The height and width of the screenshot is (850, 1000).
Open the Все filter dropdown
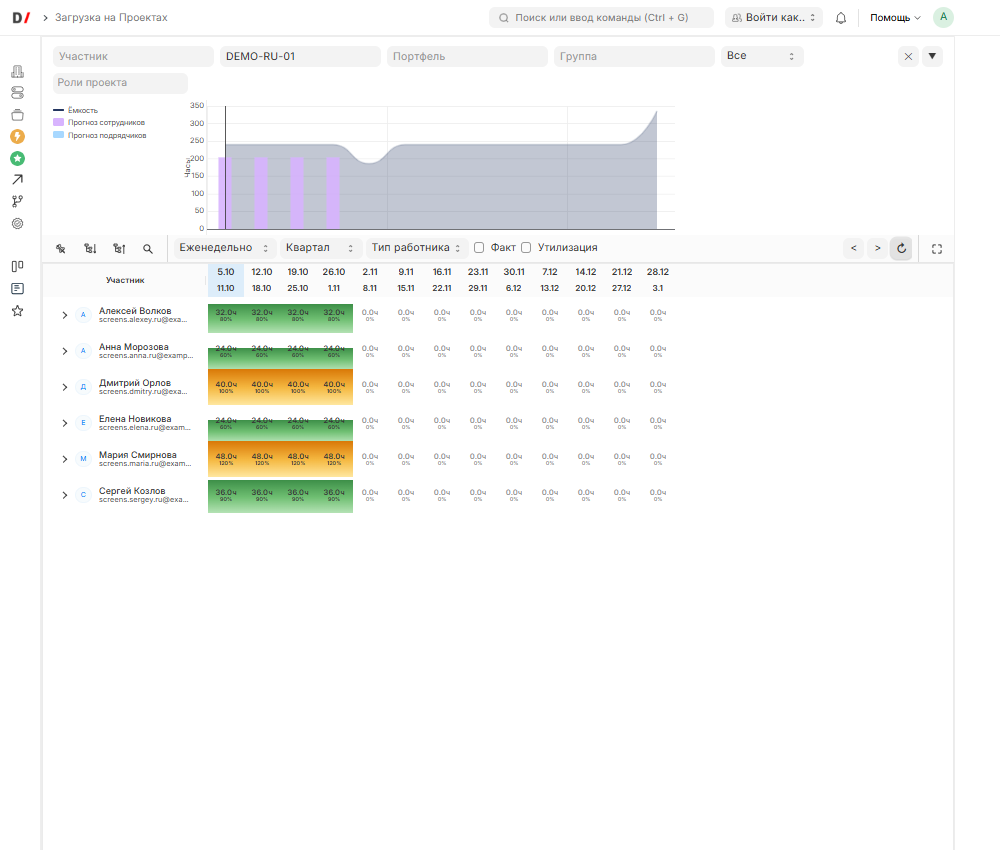(x=762, y=56)
